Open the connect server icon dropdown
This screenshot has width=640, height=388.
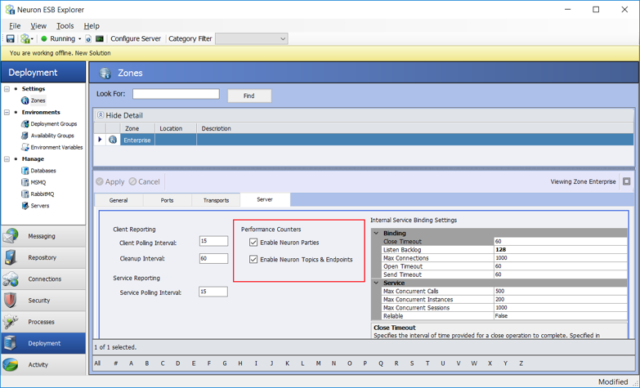(x=27, y=39)
